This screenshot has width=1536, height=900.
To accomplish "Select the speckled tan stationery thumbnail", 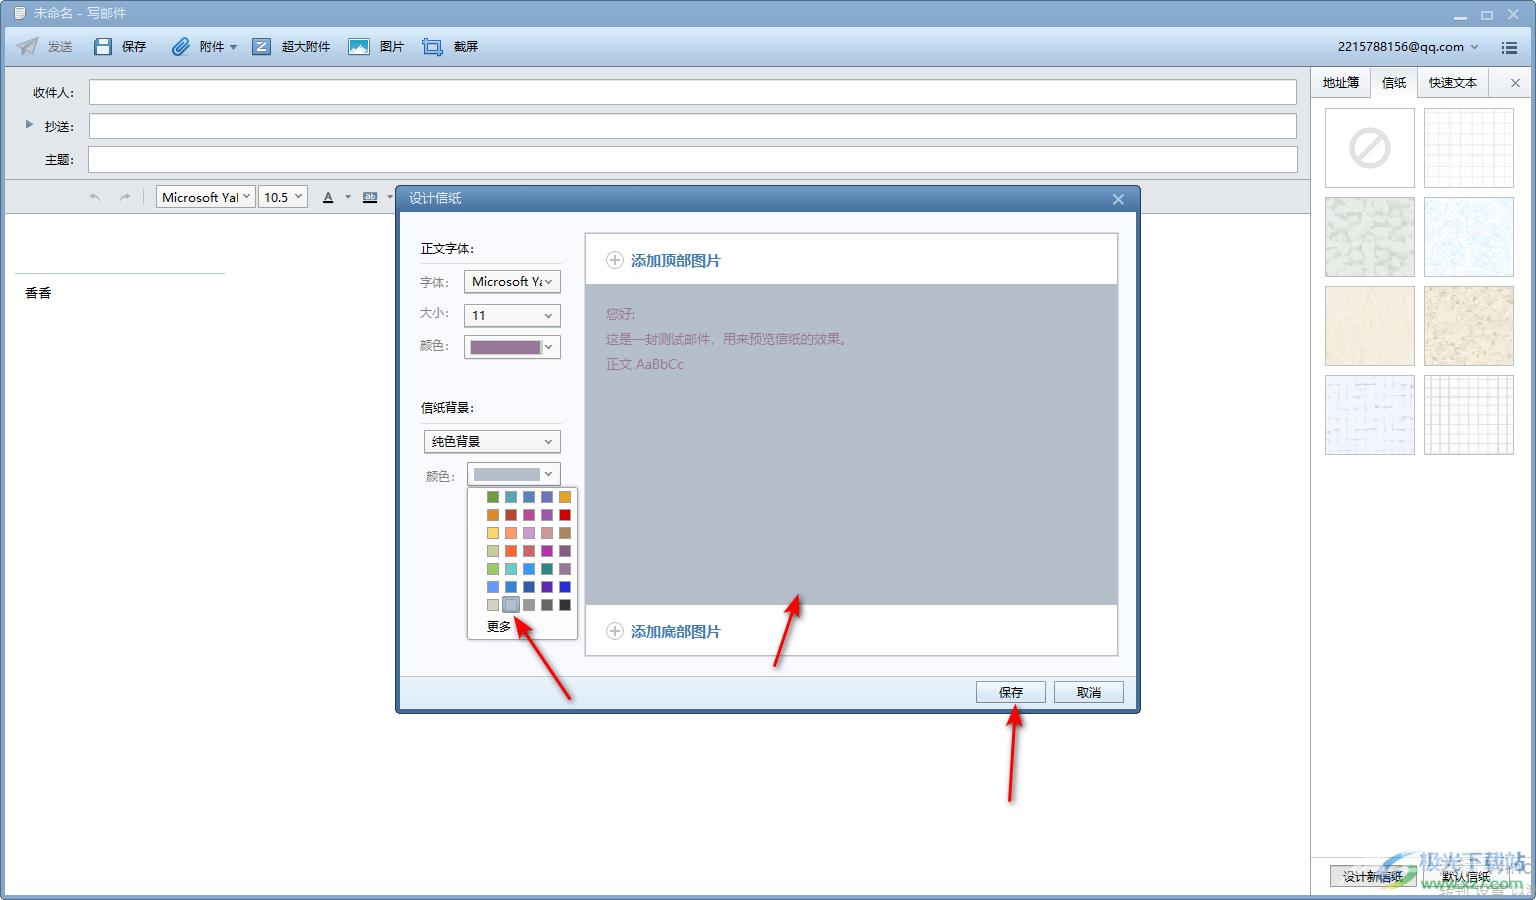I will (x=1469, y=326).
